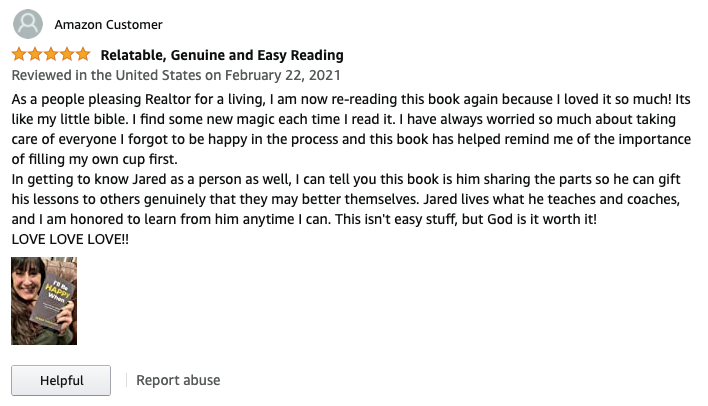Screen dimensions: 708x406
Task: Click the divider left of Report abuse
Action: 126,380
